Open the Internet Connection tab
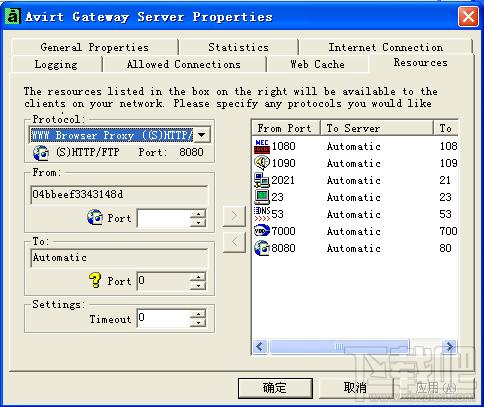Screen dimensions: 484x407 point(386,47)
